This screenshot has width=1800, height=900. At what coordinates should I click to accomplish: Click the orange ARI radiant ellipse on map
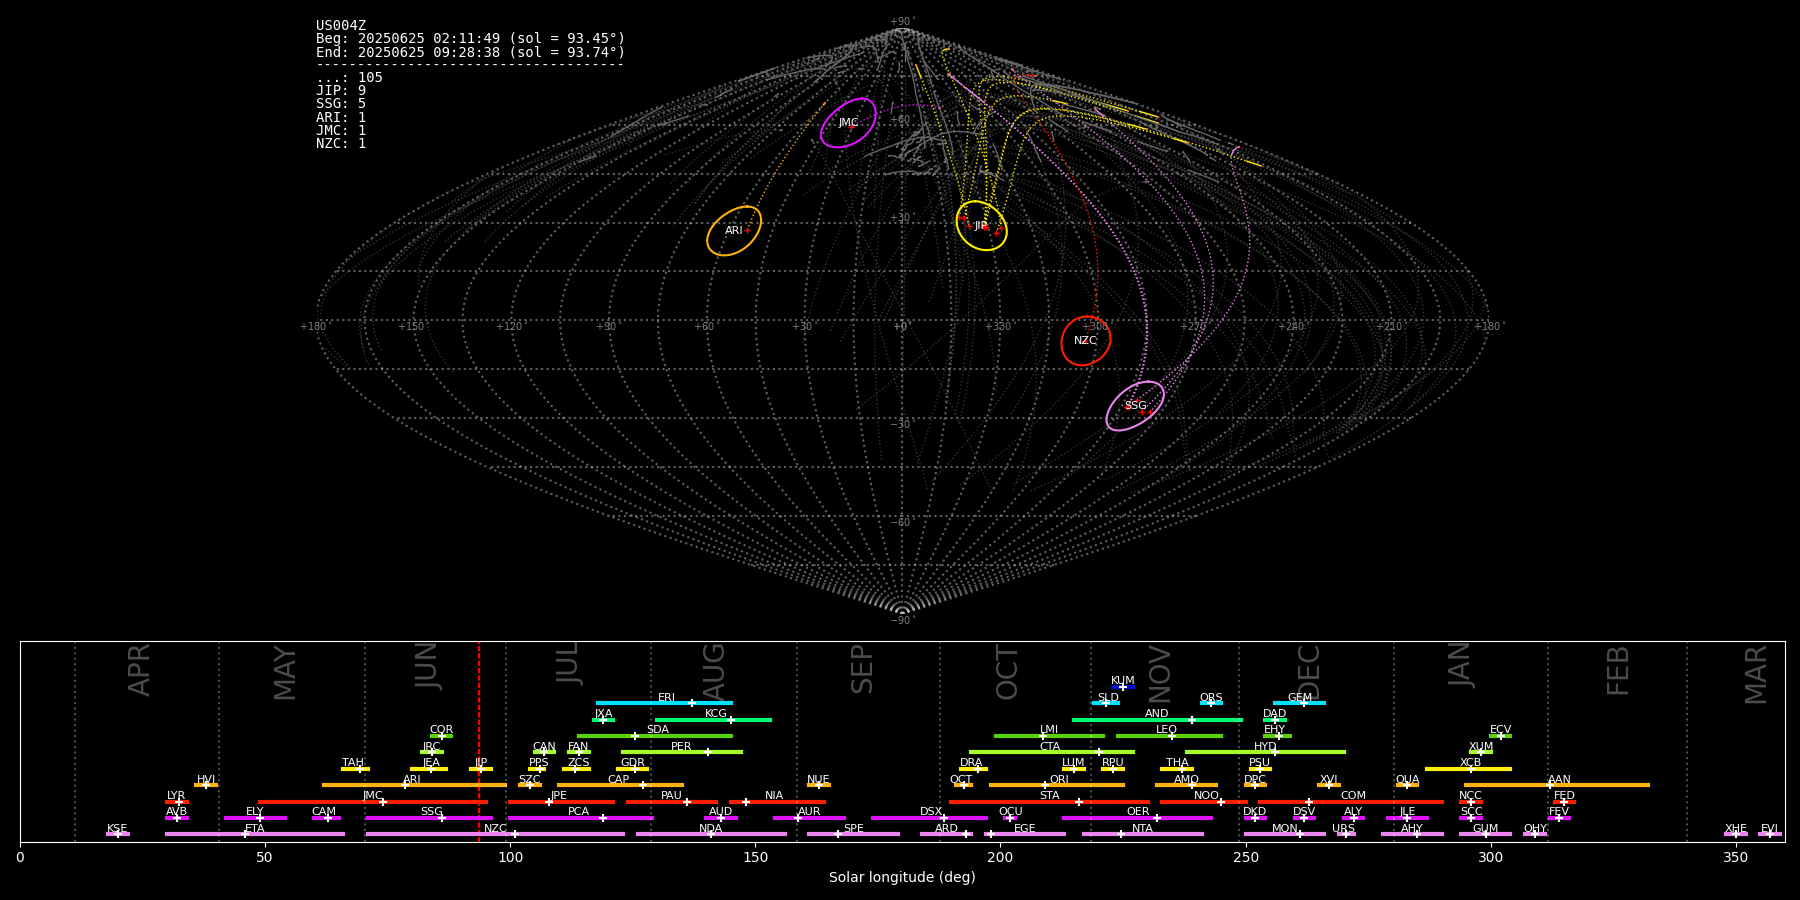pos(734,231)
